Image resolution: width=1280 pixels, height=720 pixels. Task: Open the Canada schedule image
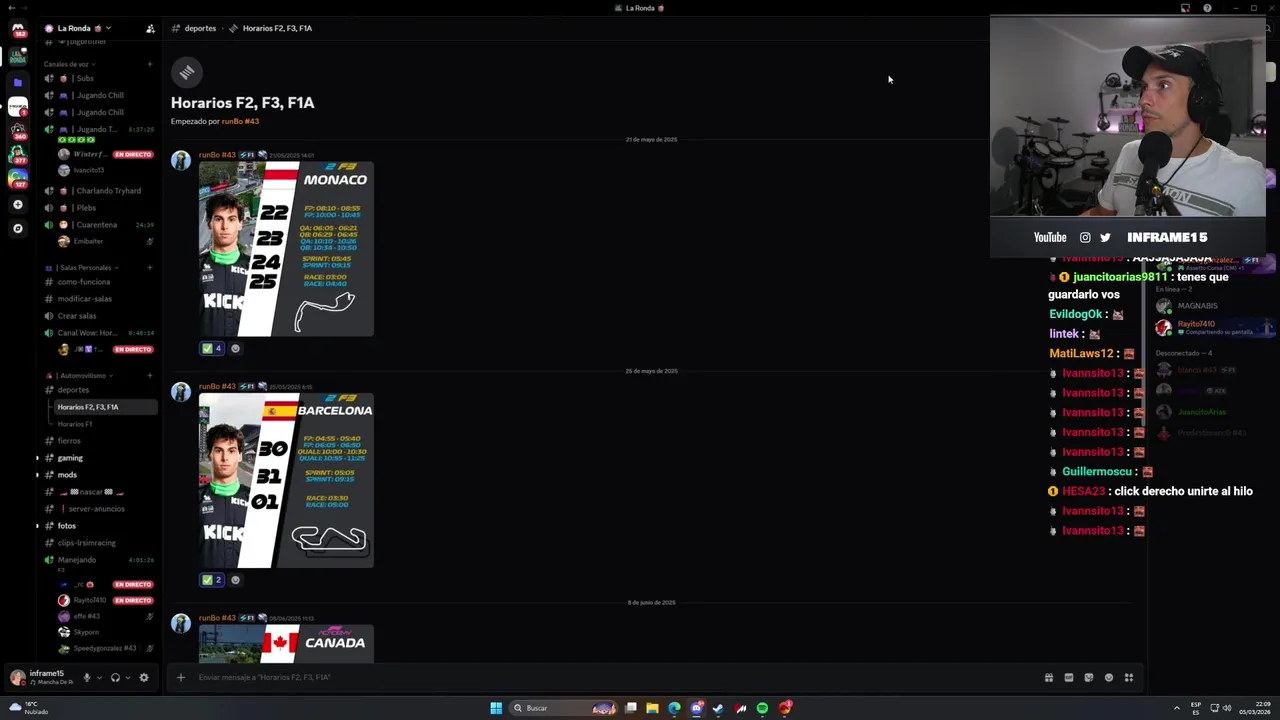tap(286, 644)
